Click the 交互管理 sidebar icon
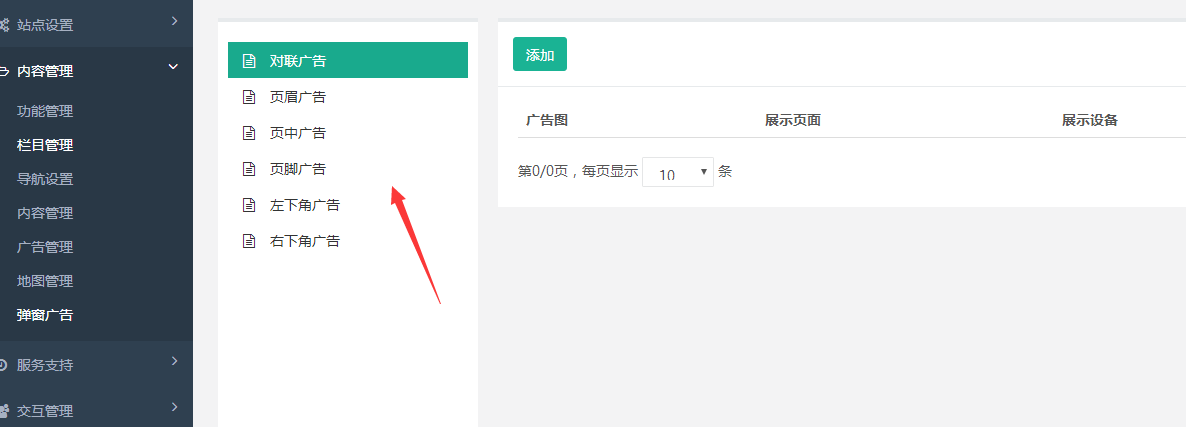Screen dimensions: 1186x427 pyautogui.click(x=4, y=410)
